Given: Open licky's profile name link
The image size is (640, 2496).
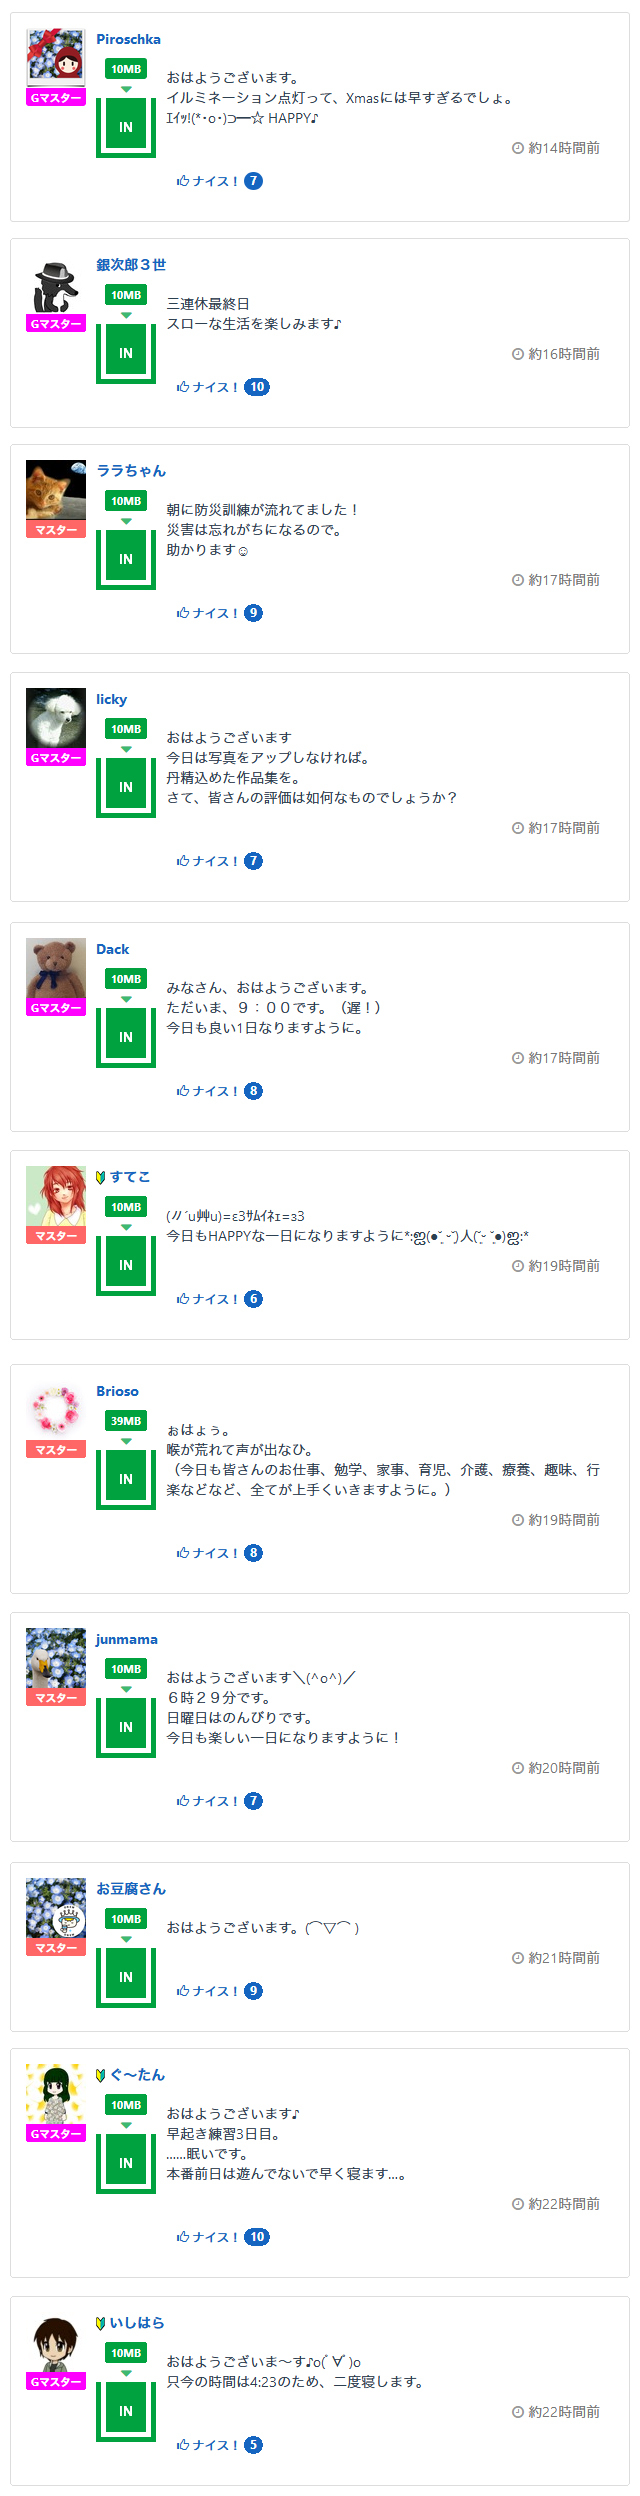Looking at the screenshot, I should [111, 699].
